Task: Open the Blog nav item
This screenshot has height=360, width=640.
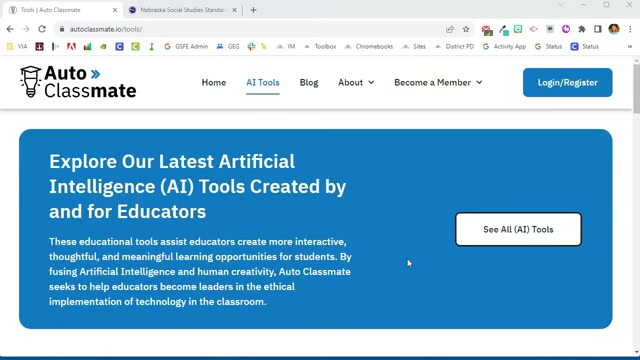Action: (x=309, y=82)
